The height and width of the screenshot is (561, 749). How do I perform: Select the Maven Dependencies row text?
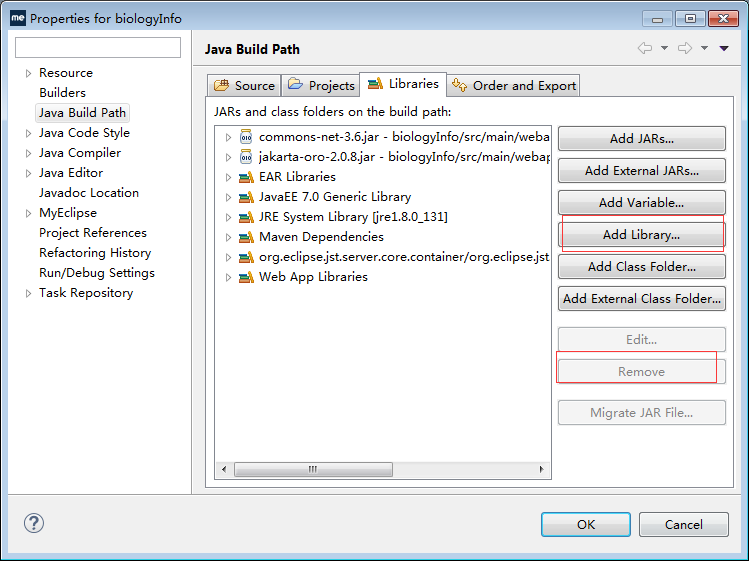pos(321,237)
